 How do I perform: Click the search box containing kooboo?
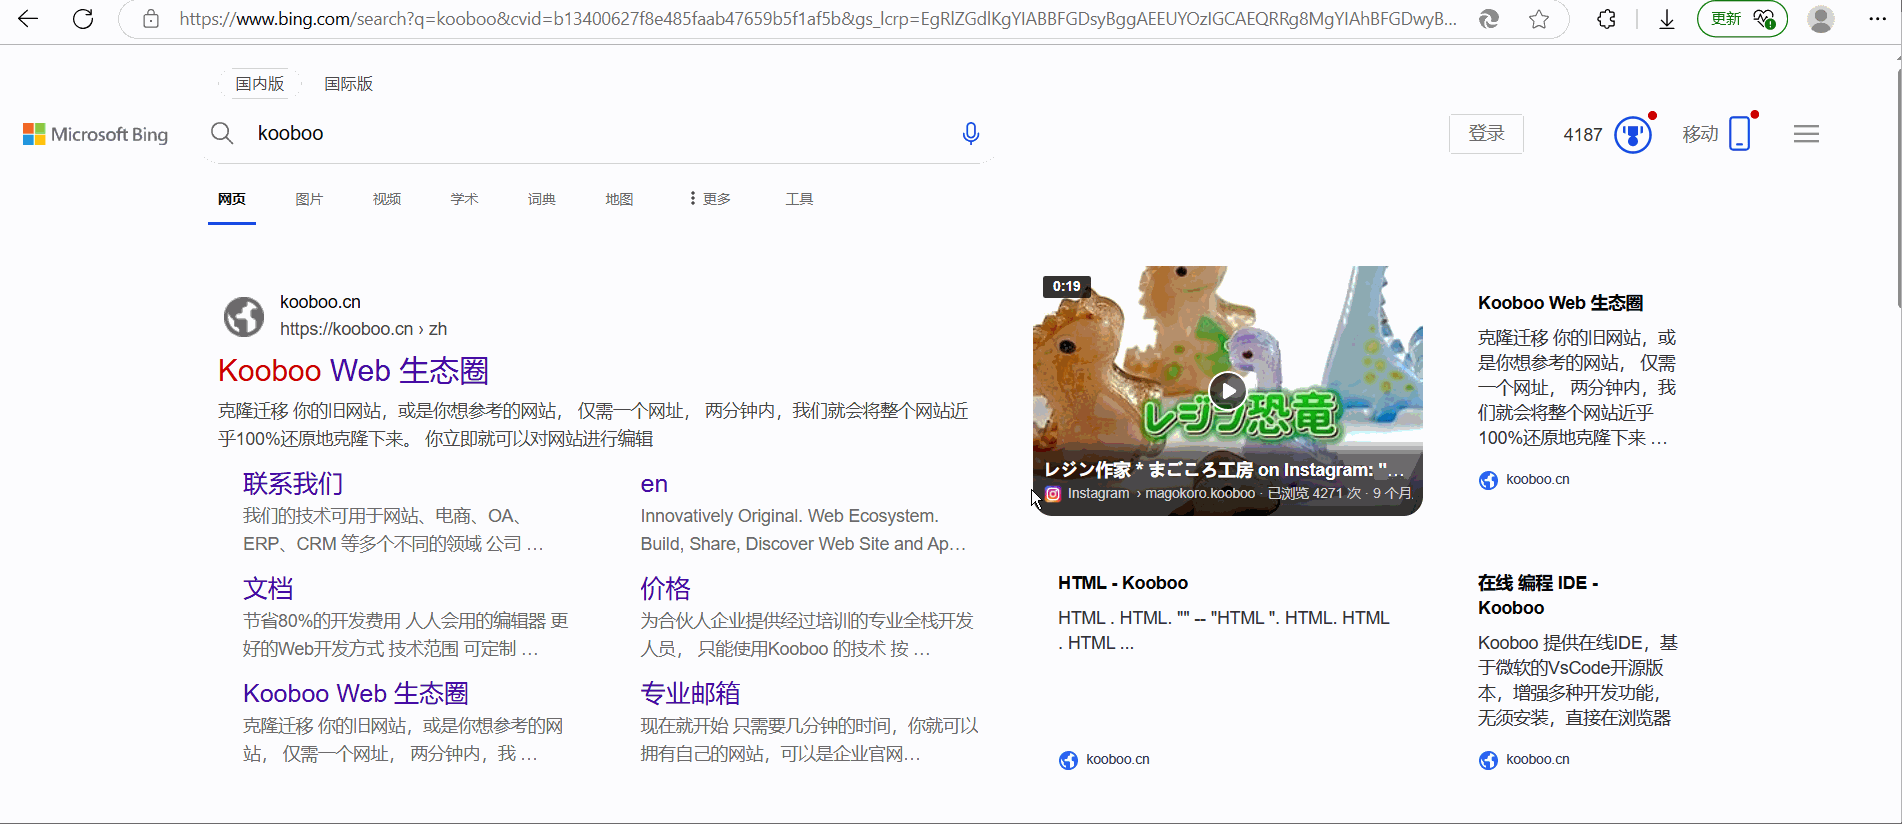click(x=600, y=133)
